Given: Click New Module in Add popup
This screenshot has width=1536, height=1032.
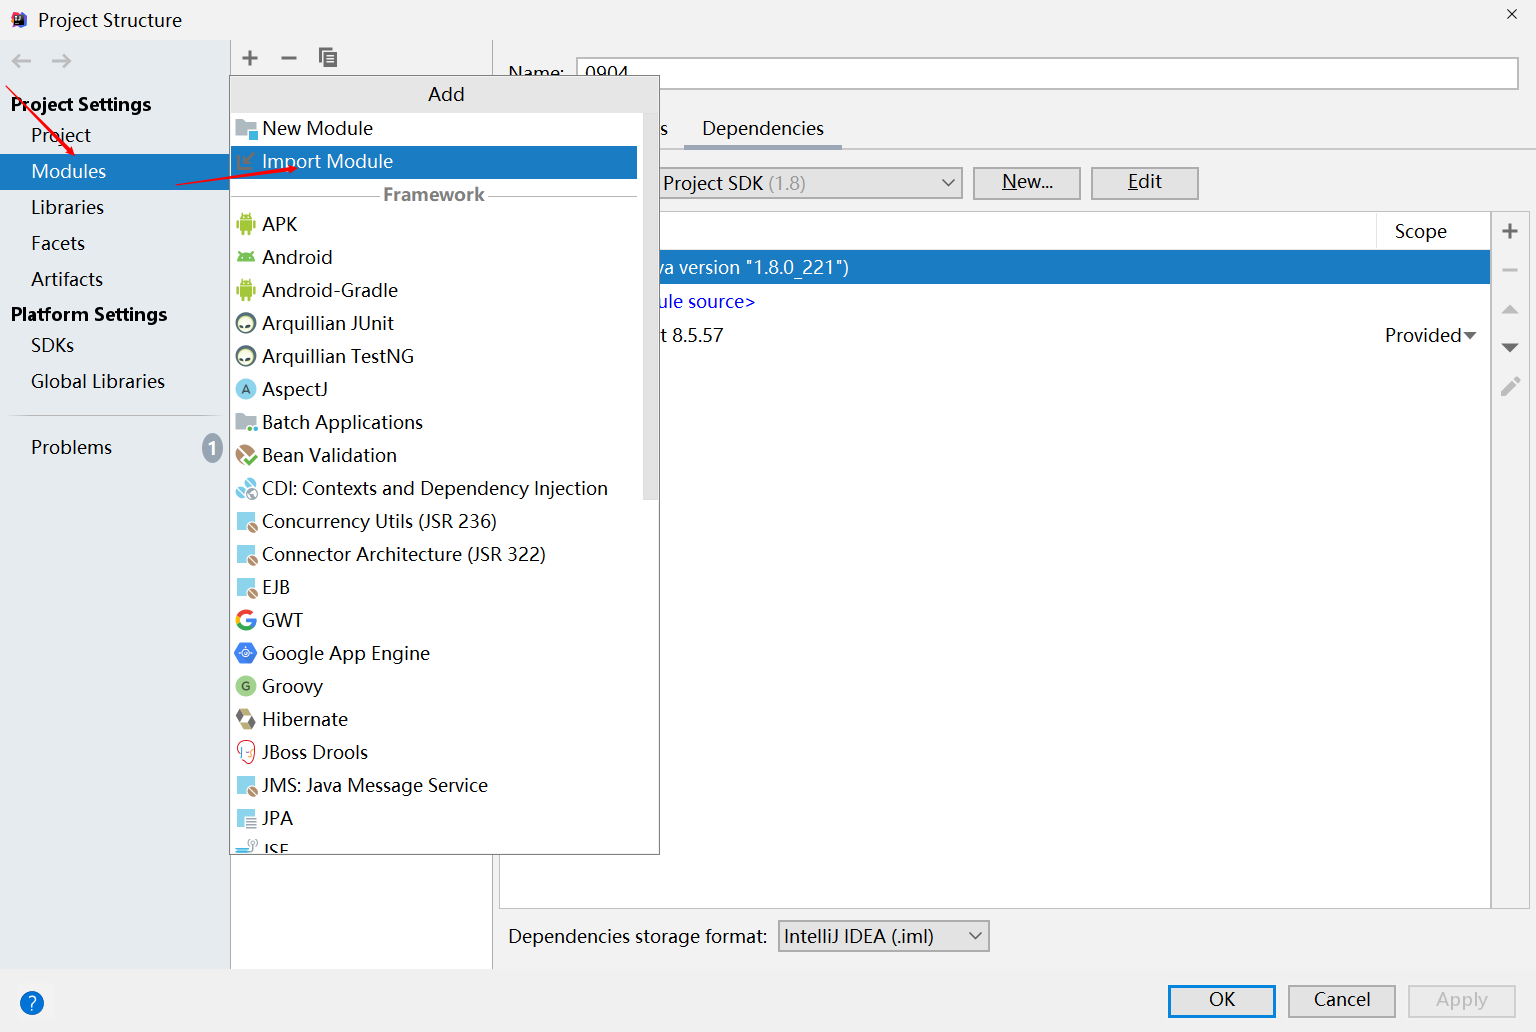Looking at the screenshot, I should 434,128.
